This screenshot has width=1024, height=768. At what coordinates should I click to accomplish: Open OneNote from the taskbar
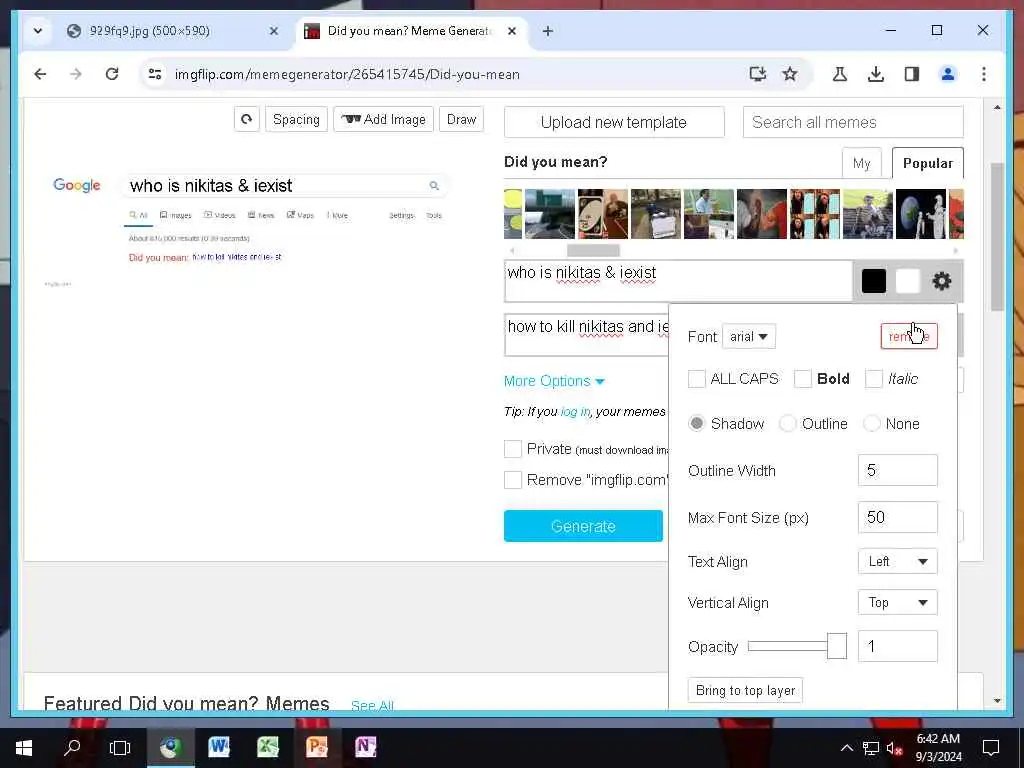coord(366,747)
